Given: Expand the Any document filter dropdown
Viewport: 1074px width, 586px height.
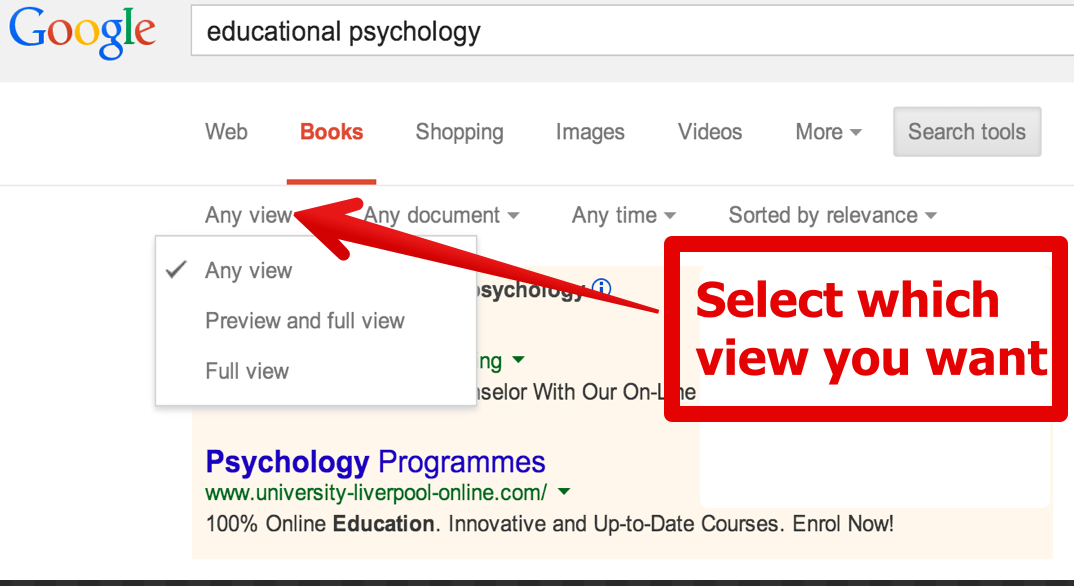Looking at the screenshot, I should click(441, 215).
